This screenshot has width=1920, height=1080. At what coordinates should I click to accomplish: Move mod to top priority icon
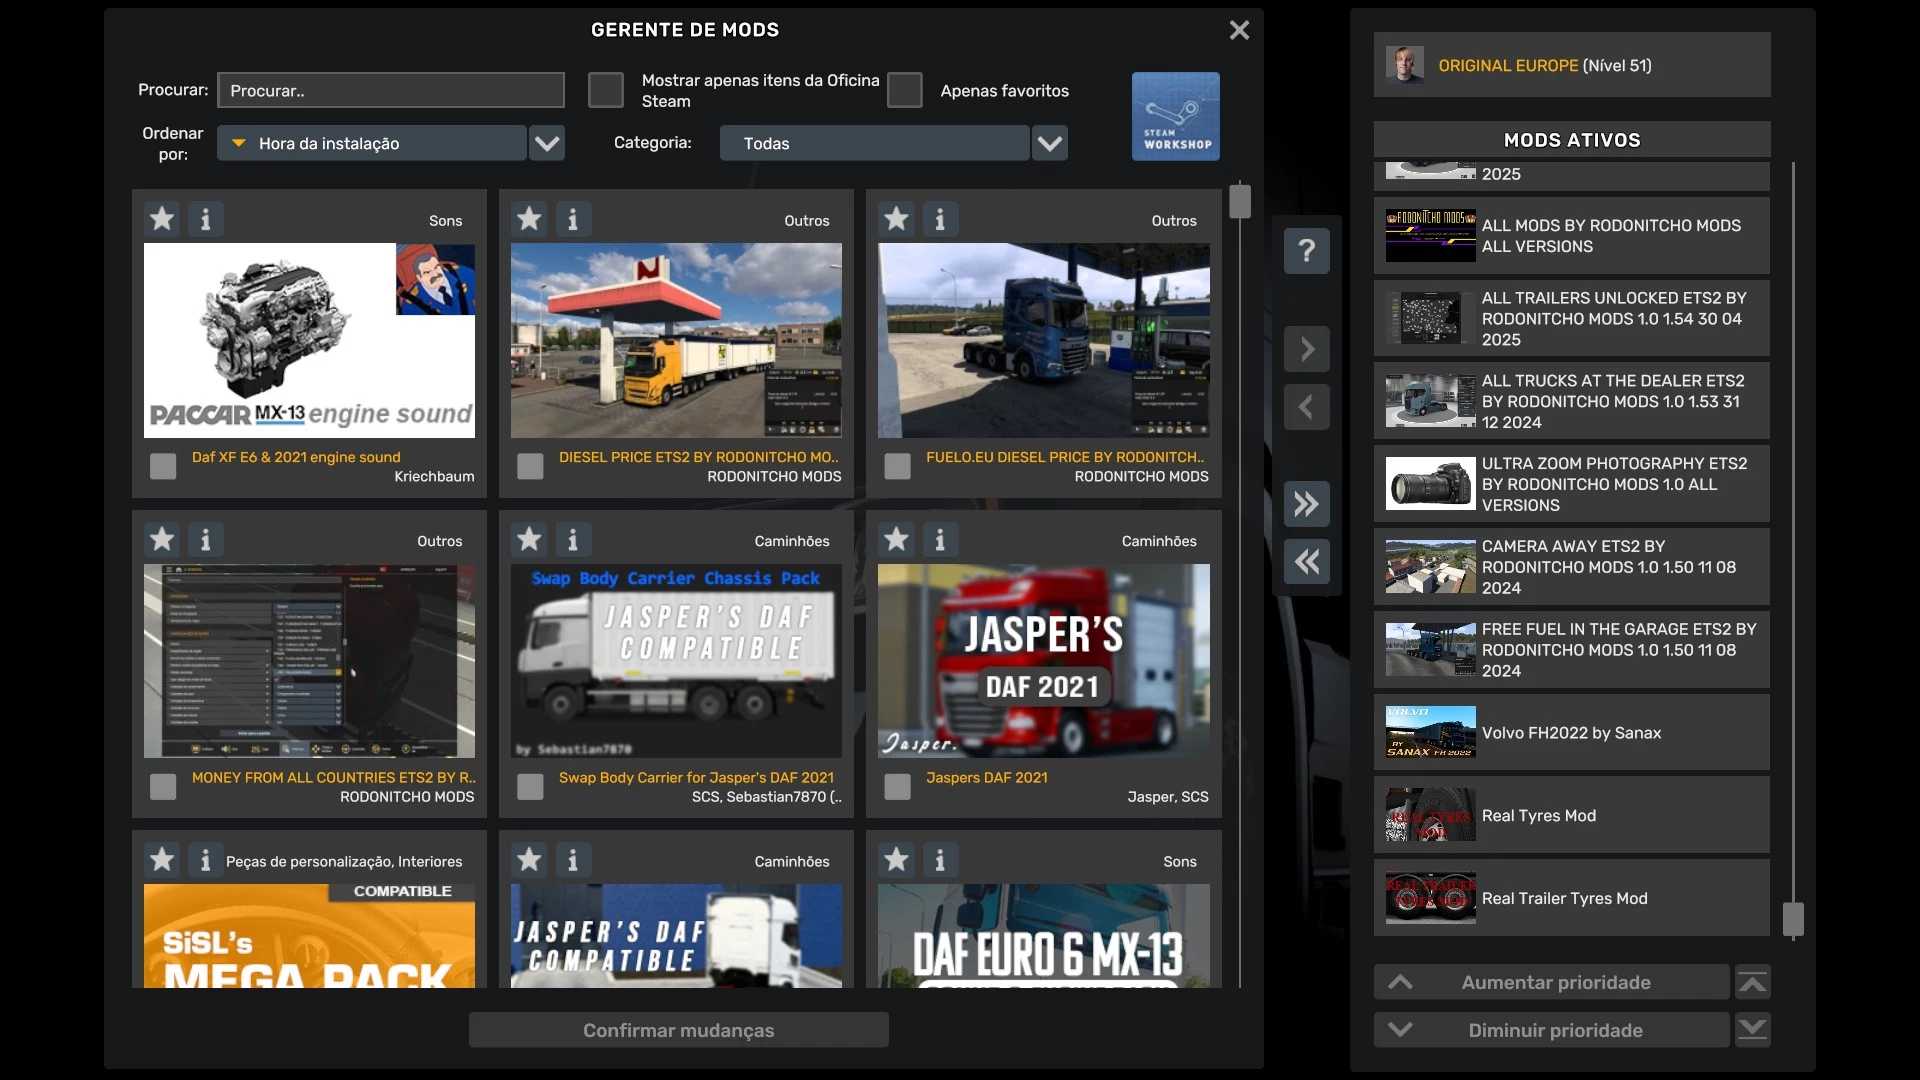(1752, 982)
